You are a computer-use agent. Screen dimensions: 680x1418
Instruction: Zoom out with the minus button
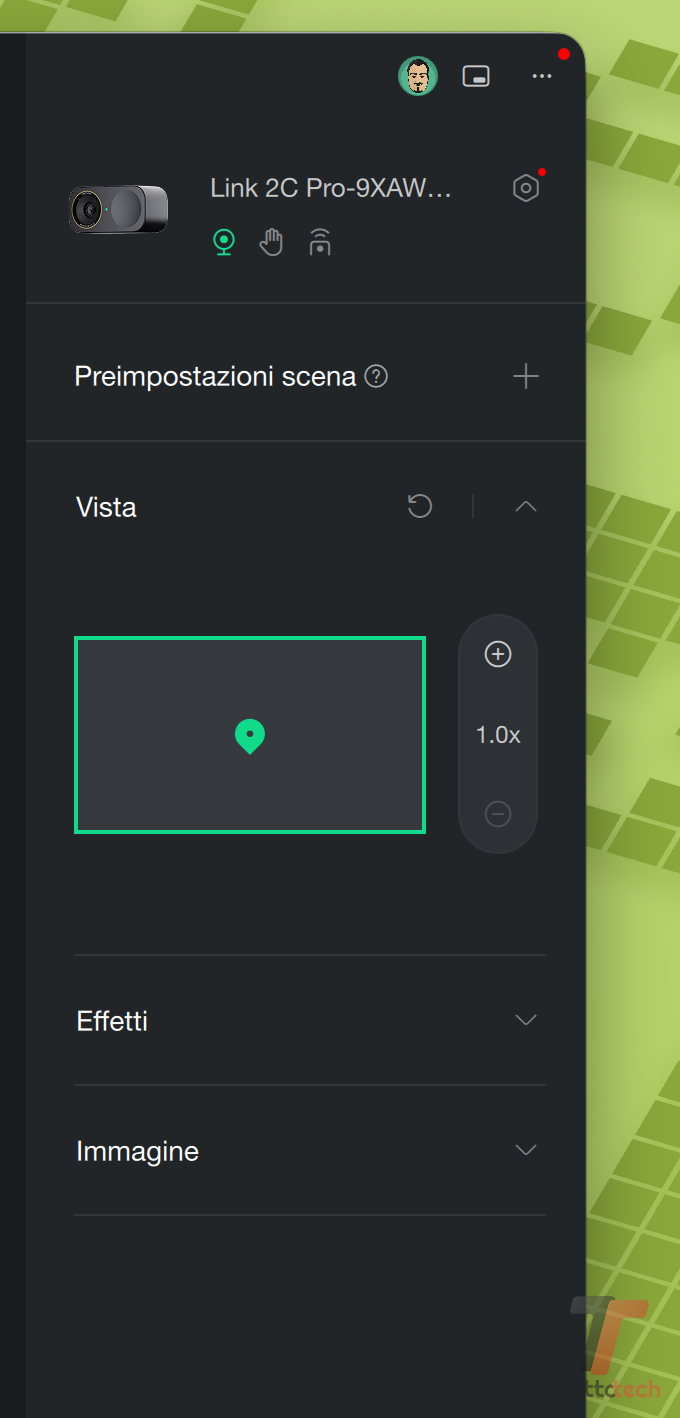coord(498,814)
